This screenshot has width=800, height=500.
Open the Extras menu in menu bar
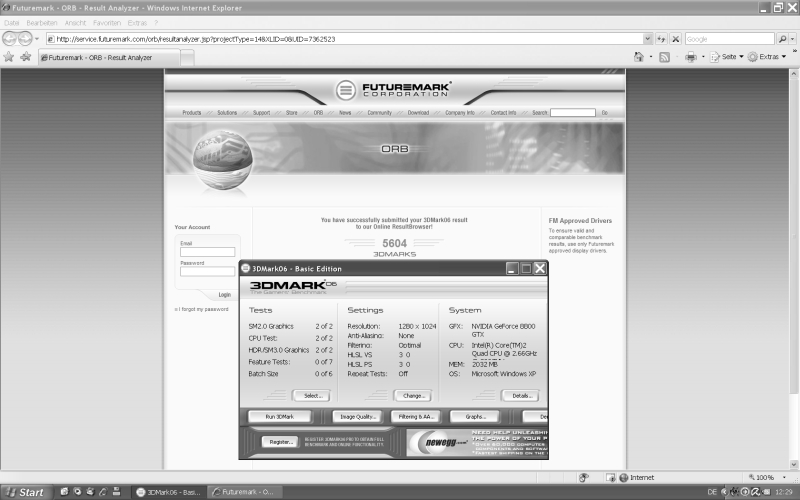pos(137,23)
